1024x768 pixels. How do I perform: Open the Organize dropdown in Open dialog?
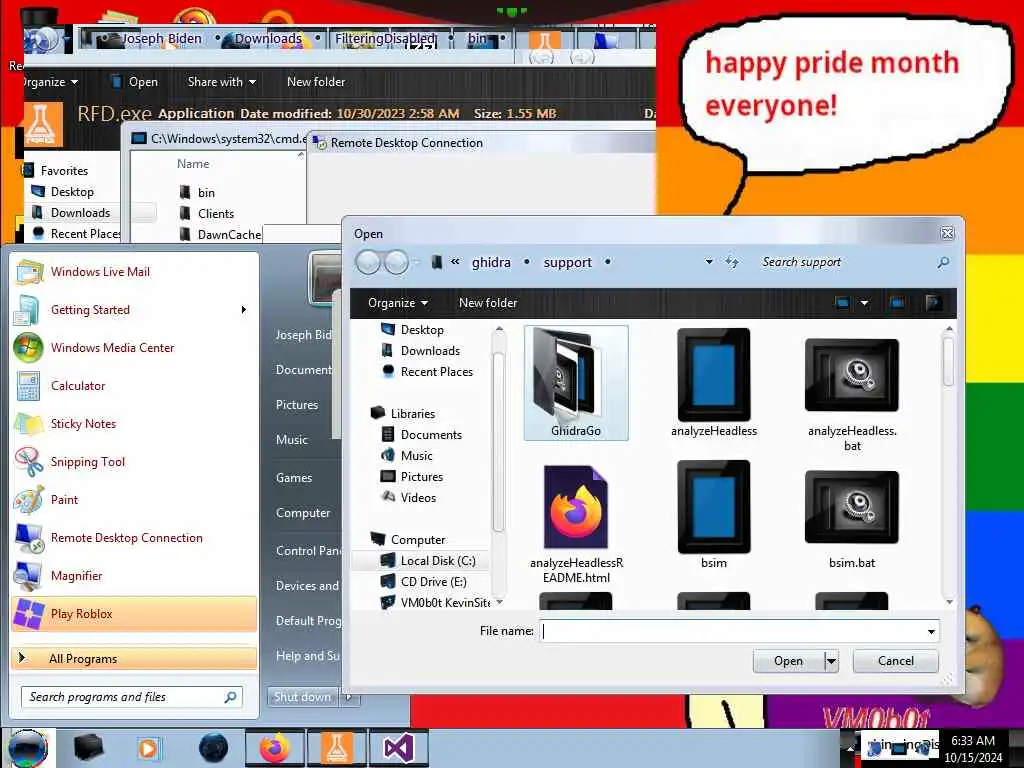[x=397, y=302]
